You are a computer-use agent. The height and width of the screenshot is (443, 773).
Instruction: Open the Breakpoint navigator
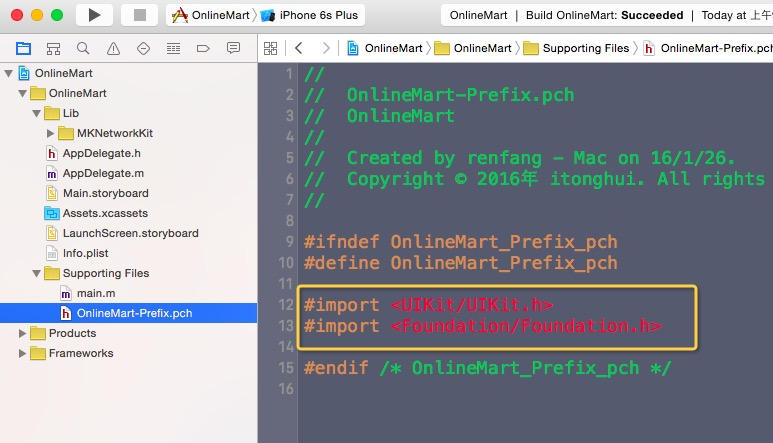click(x=203, y=48)
